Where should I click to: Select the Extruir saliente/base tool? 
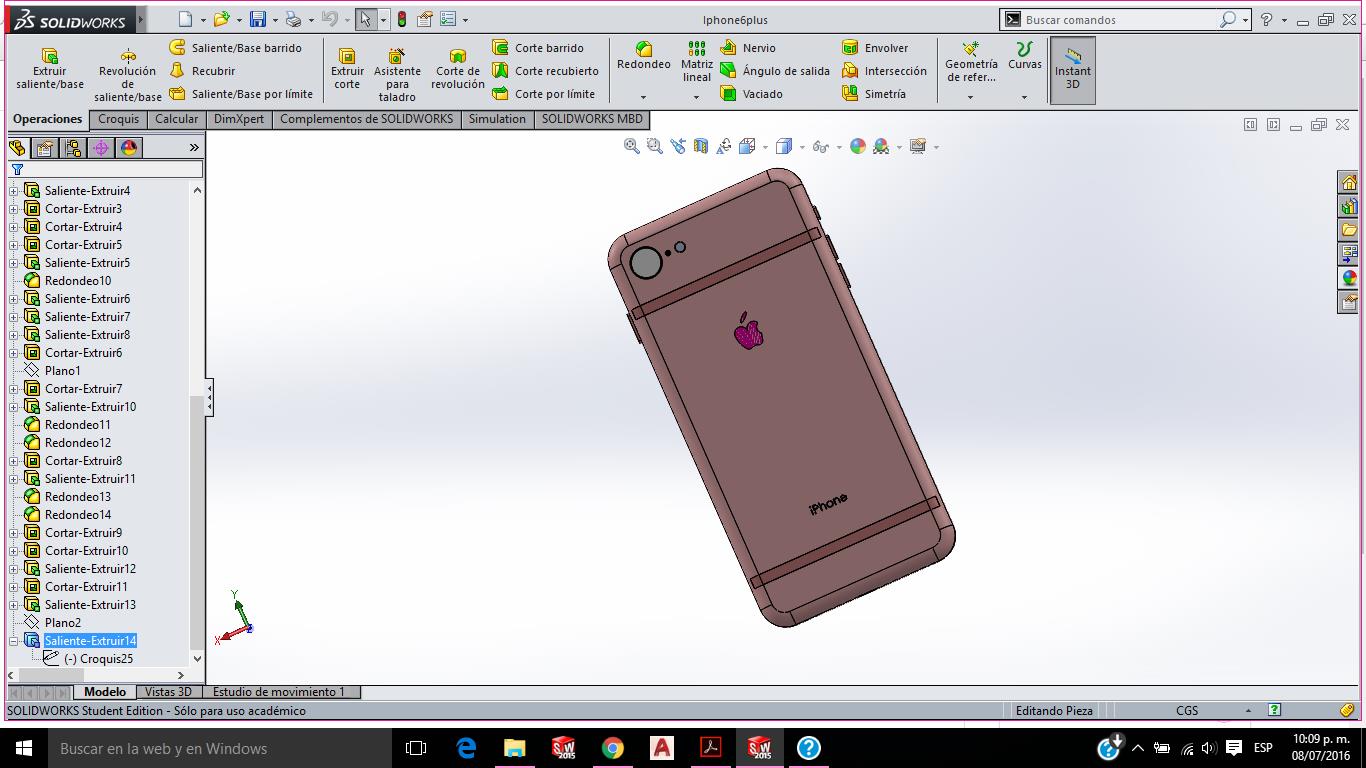click(50, 69)
